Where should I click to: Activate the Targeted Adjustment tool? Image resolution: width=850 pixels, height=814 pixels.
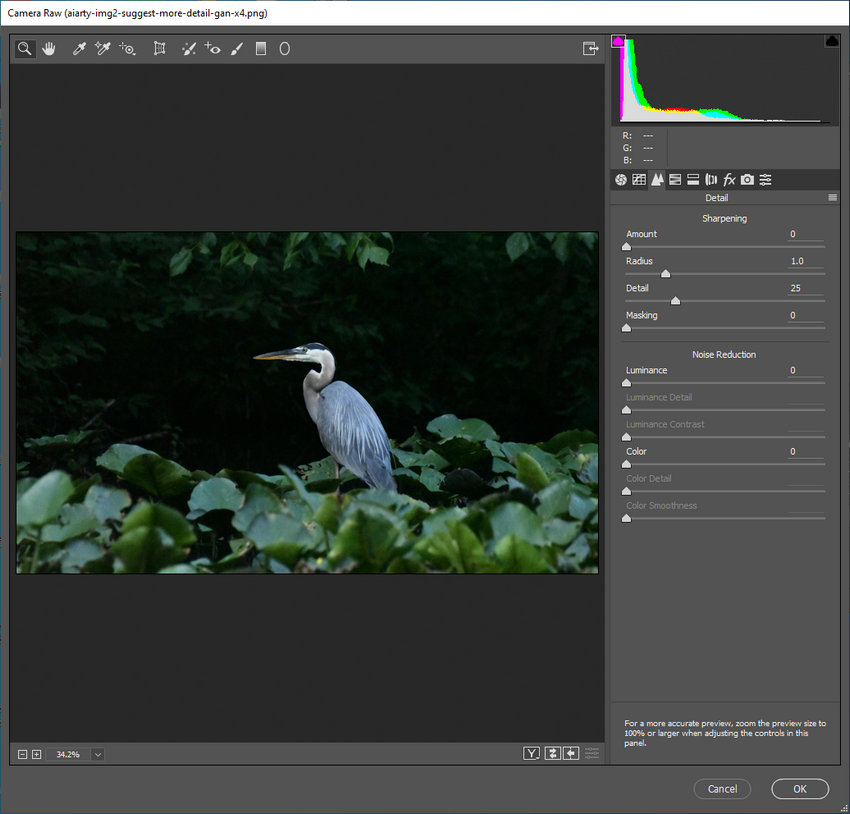[x=127, y=48]
